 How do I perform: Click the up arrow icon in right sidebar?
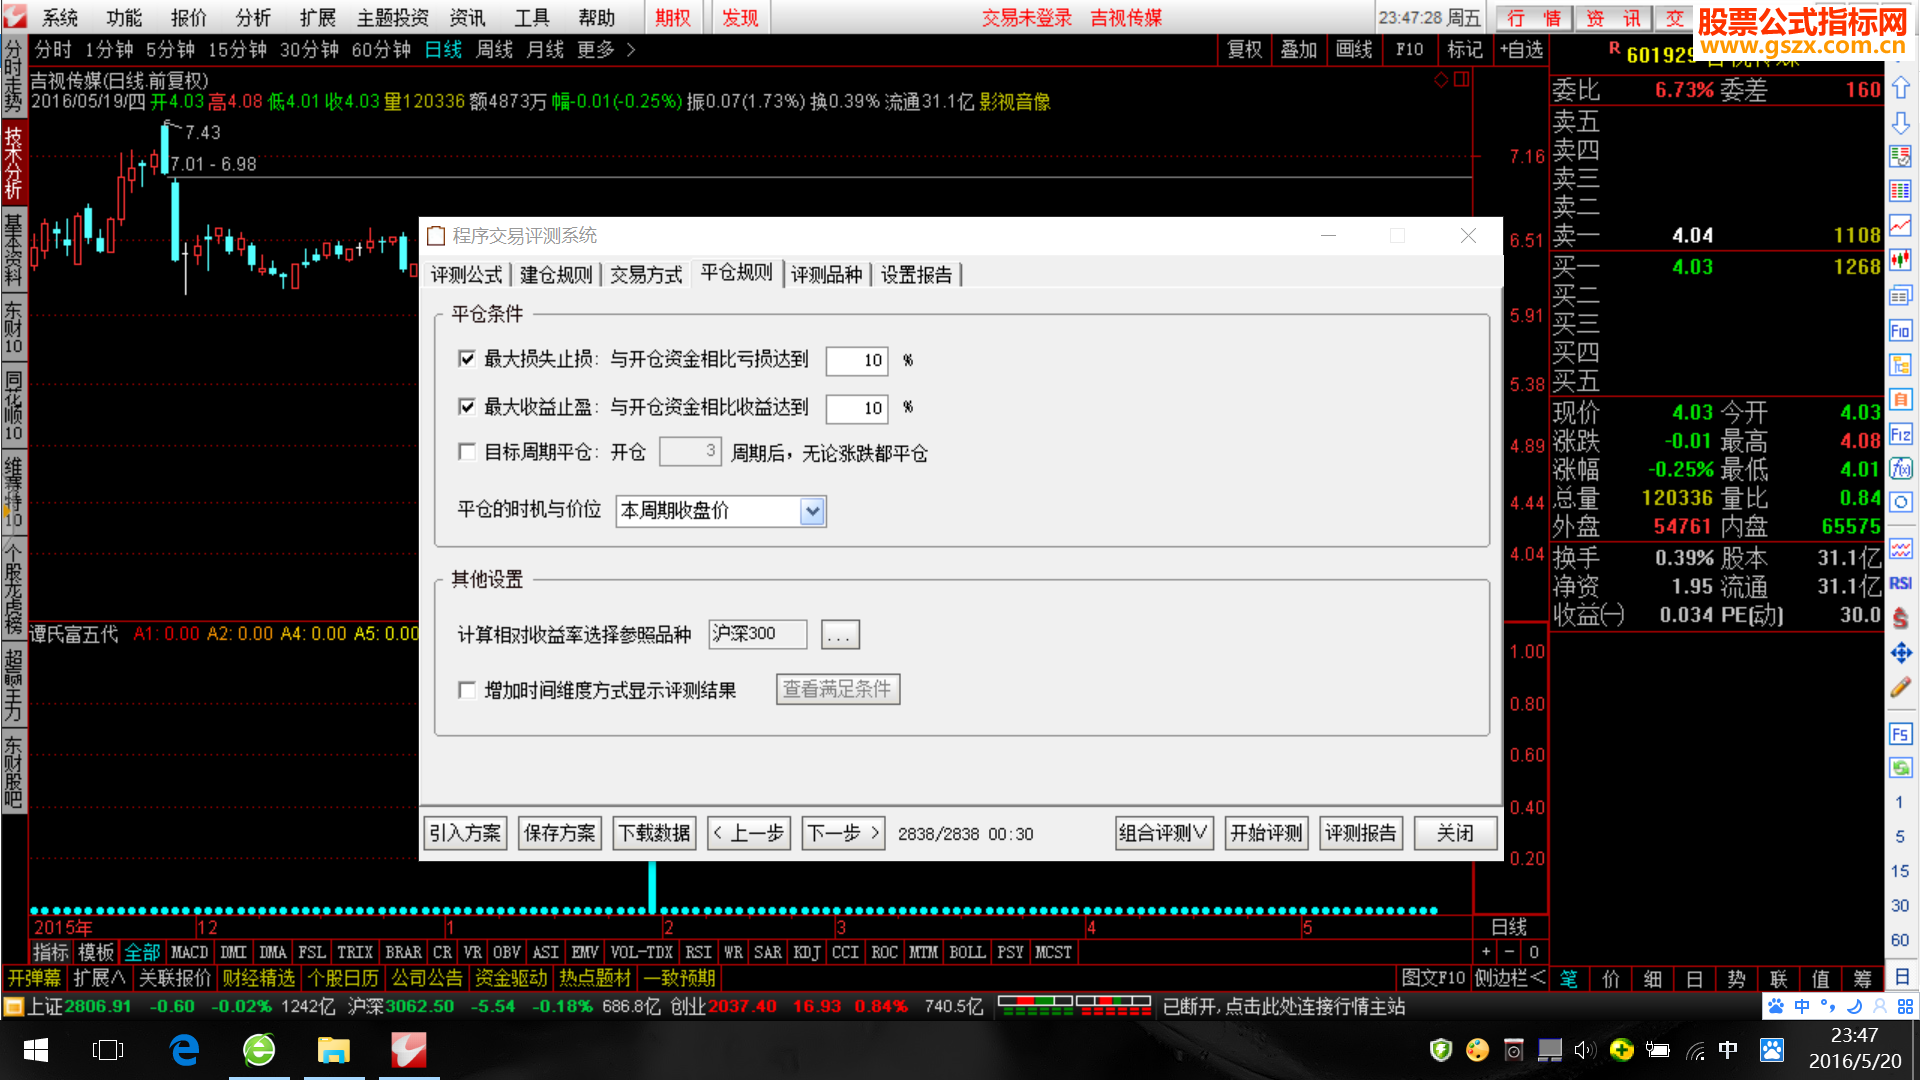(1900, 88)
